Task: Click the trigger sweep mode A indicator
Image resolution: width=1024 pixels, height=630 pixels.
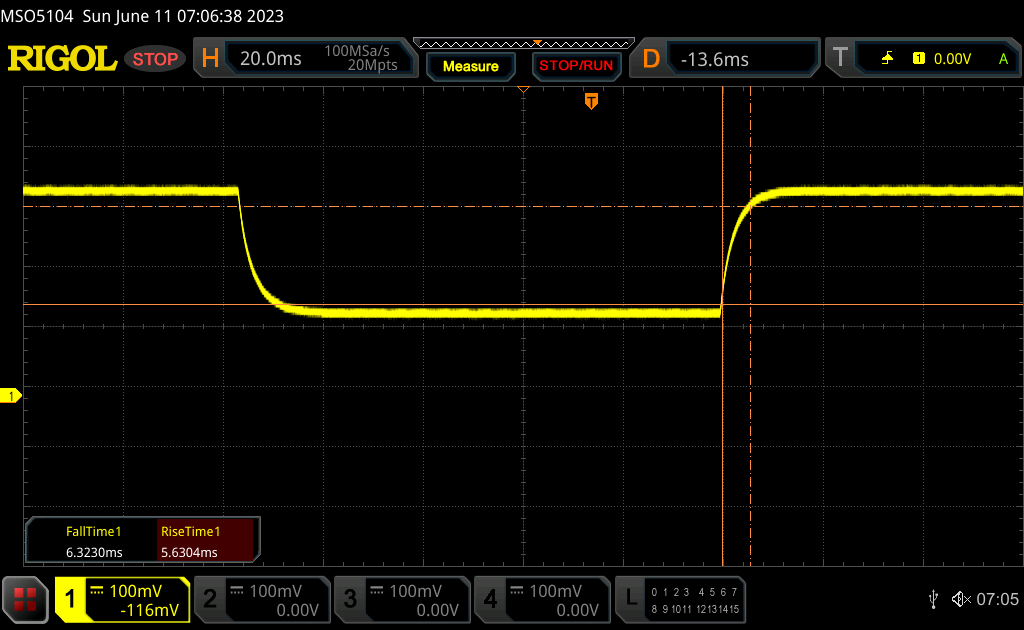Action: [1004, 59]
